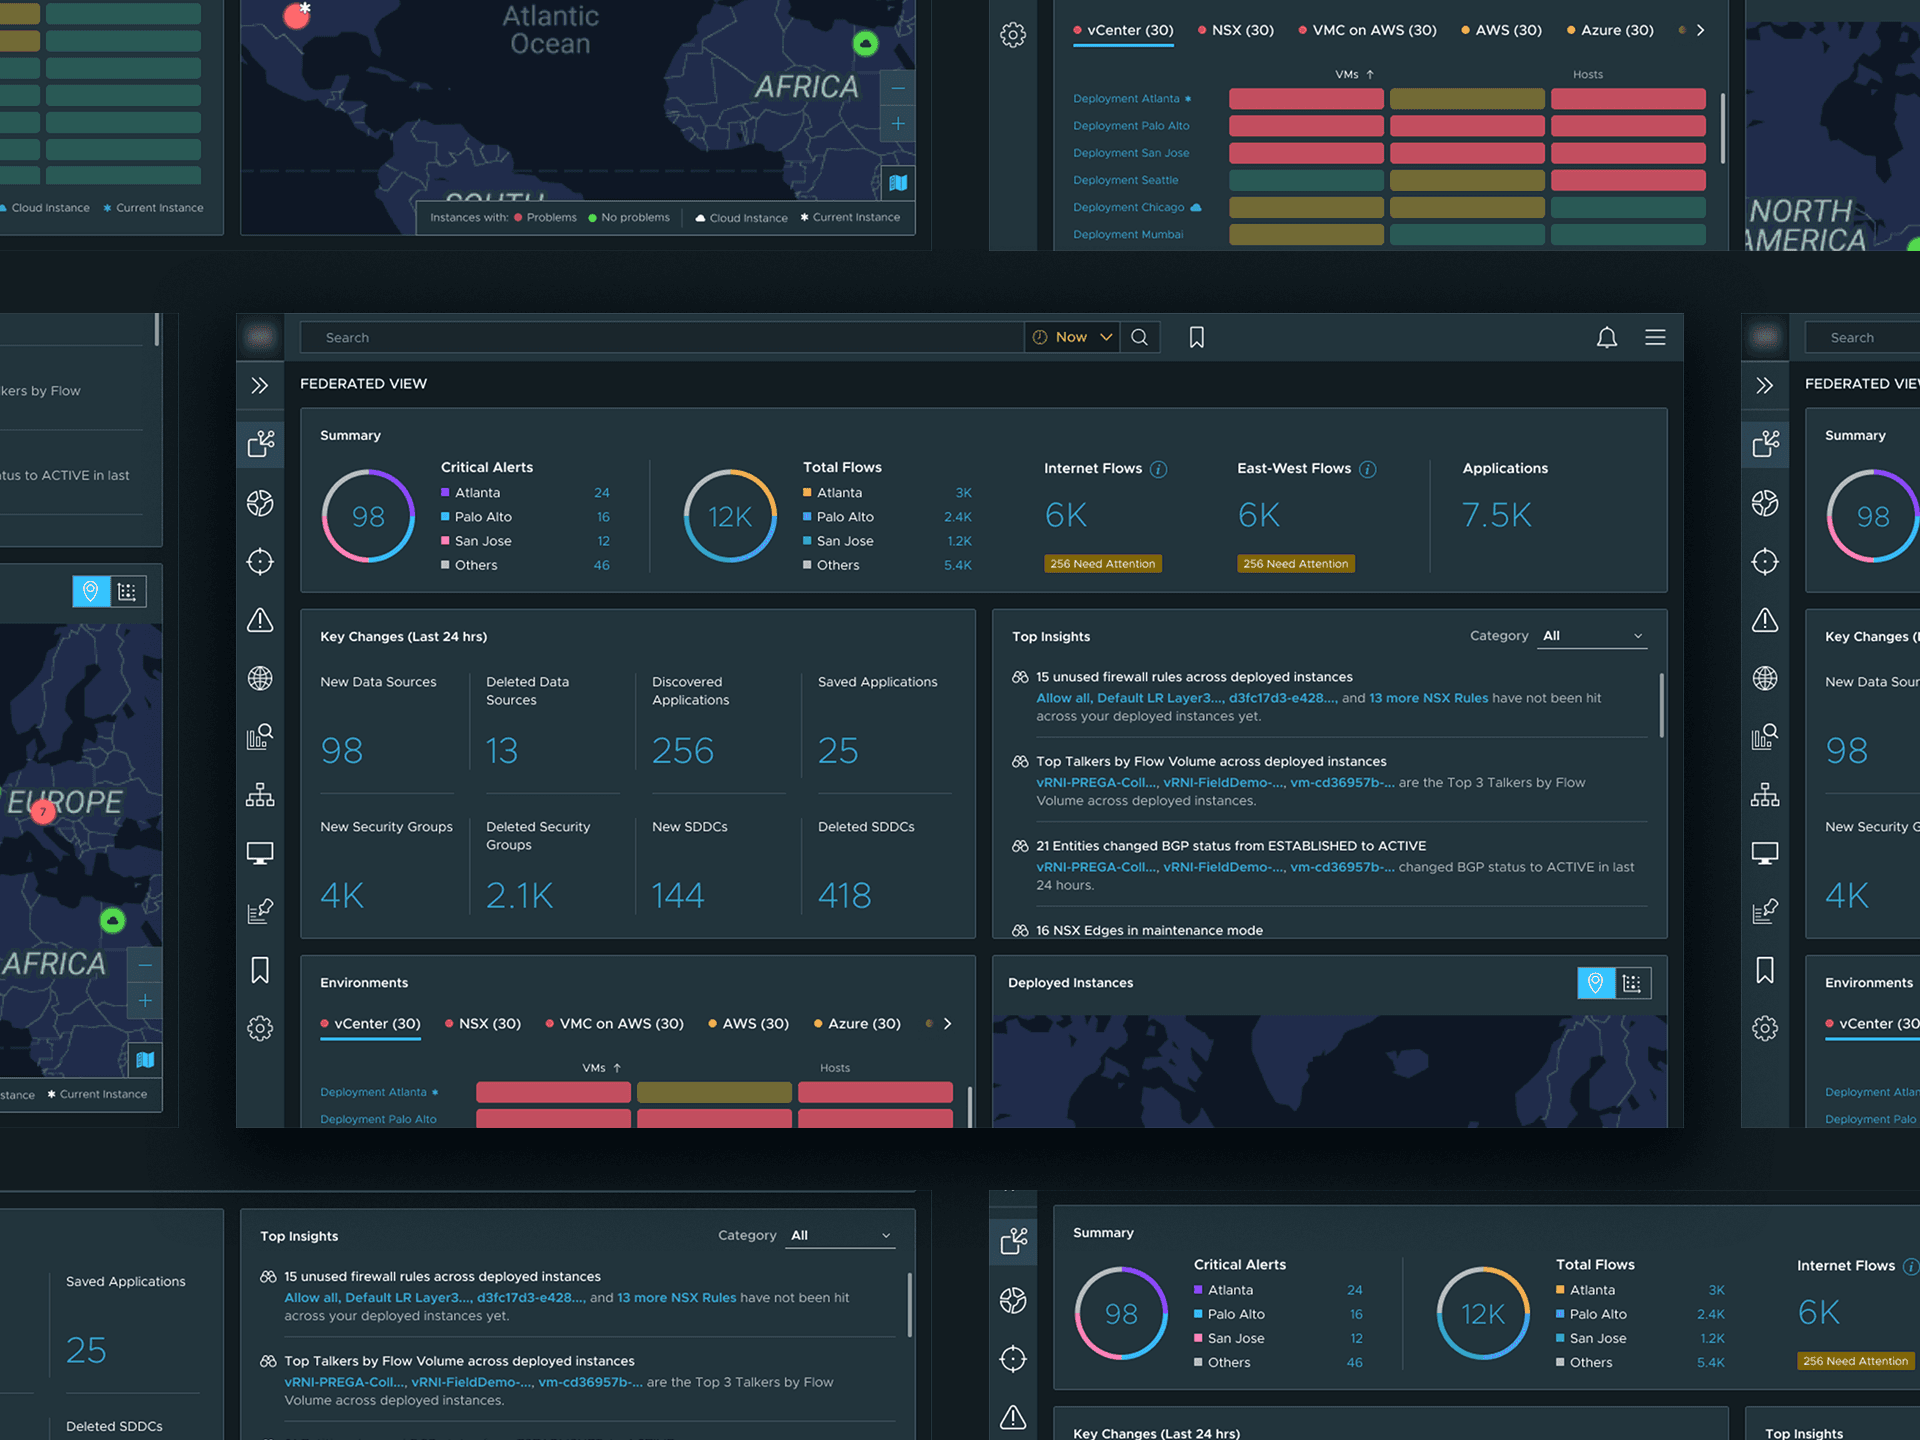Zoom out with the minus button on the top-left map
The image size is (1920, 1440).
click(x=898, y=88)
